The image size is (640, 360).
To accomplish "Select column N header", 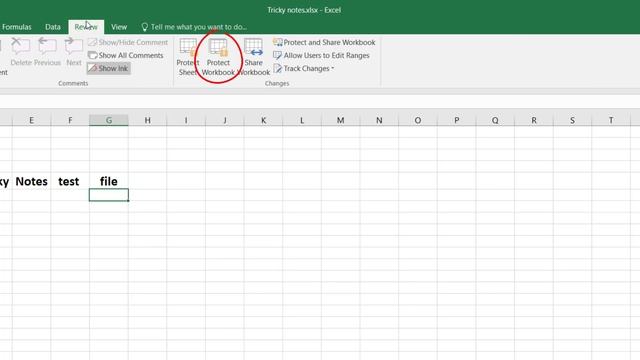I will [379, 120].
